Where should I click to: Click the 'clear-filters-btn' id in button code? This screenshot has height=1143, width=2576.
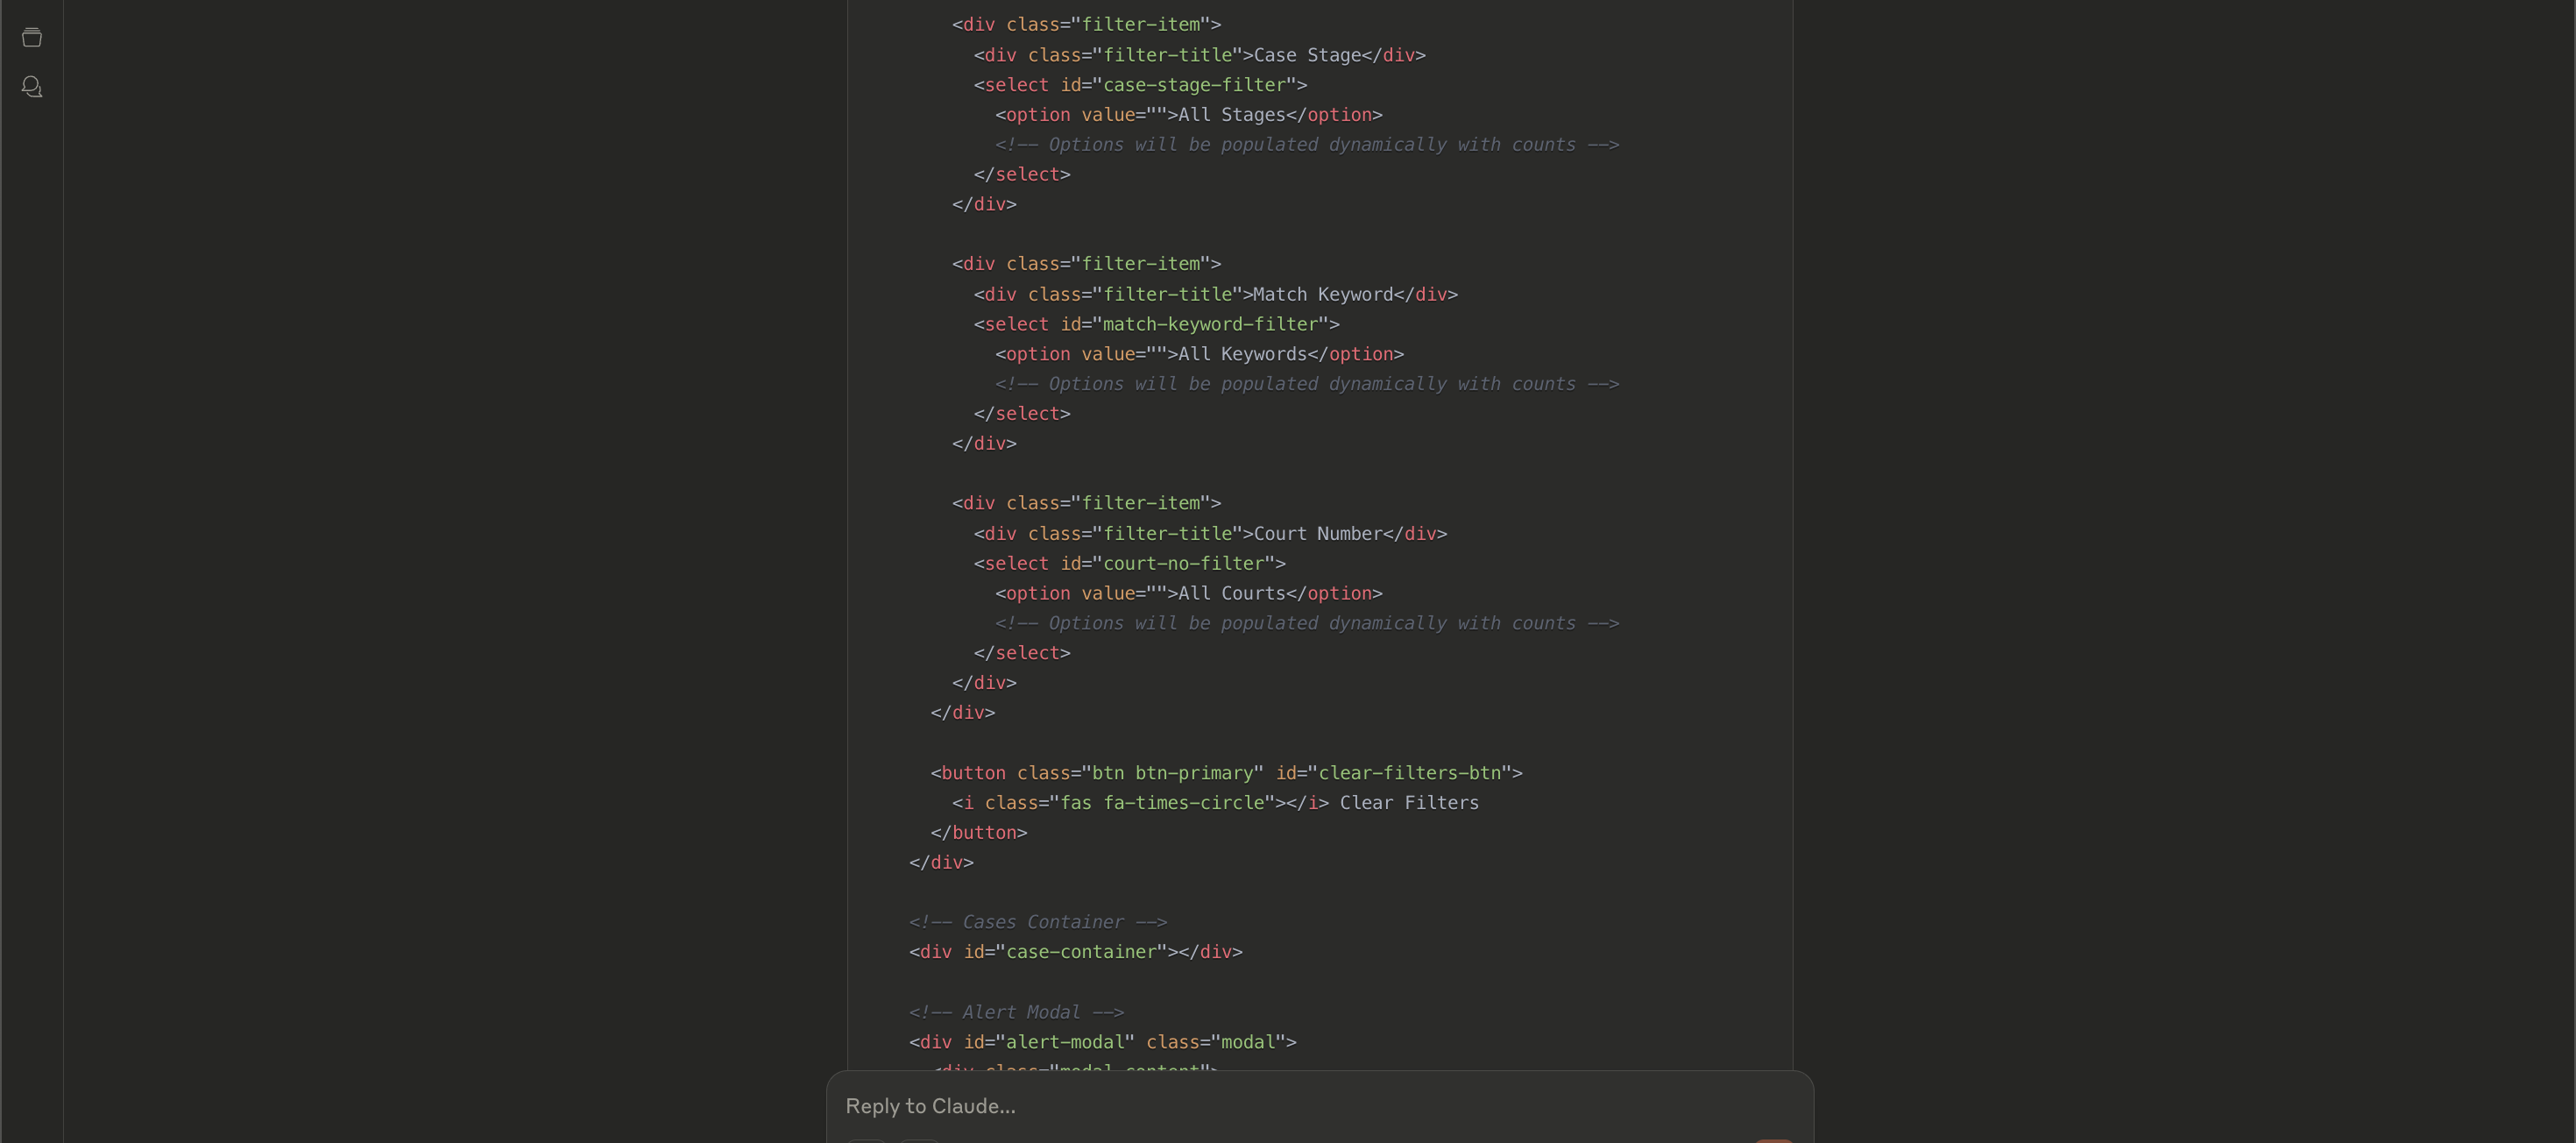[1409, 773]
